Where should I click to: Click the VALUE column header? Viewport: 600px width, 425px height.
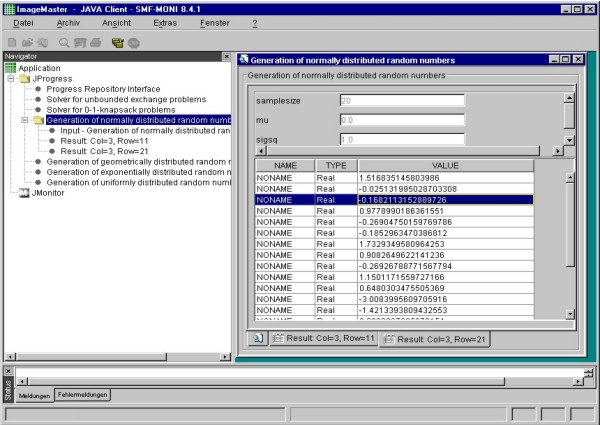445,164
